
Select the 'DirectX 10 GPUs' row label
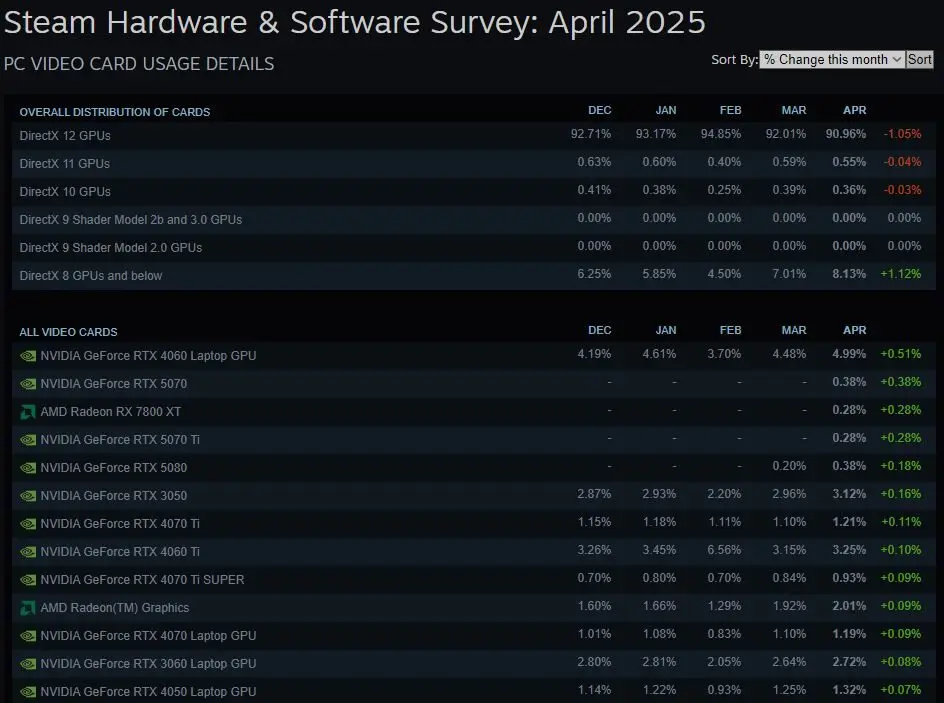click(x=65, y=191)
